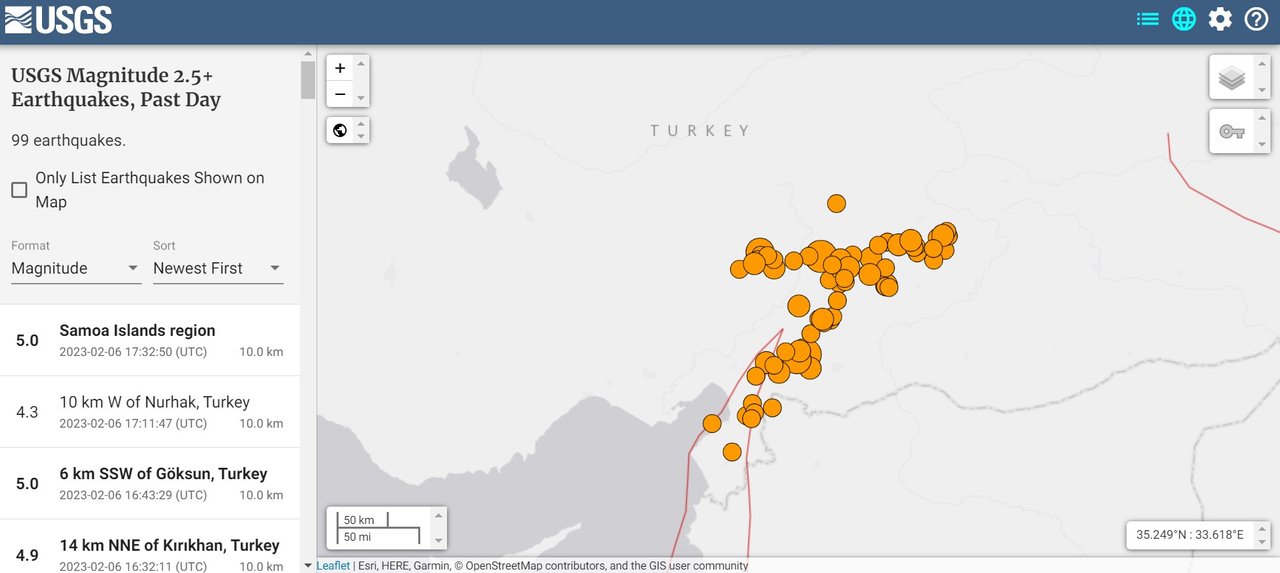Enable Only List Earthquakes Shown on Map
The width and height of the screenshot is (1280, 573).
pos(19,190)
